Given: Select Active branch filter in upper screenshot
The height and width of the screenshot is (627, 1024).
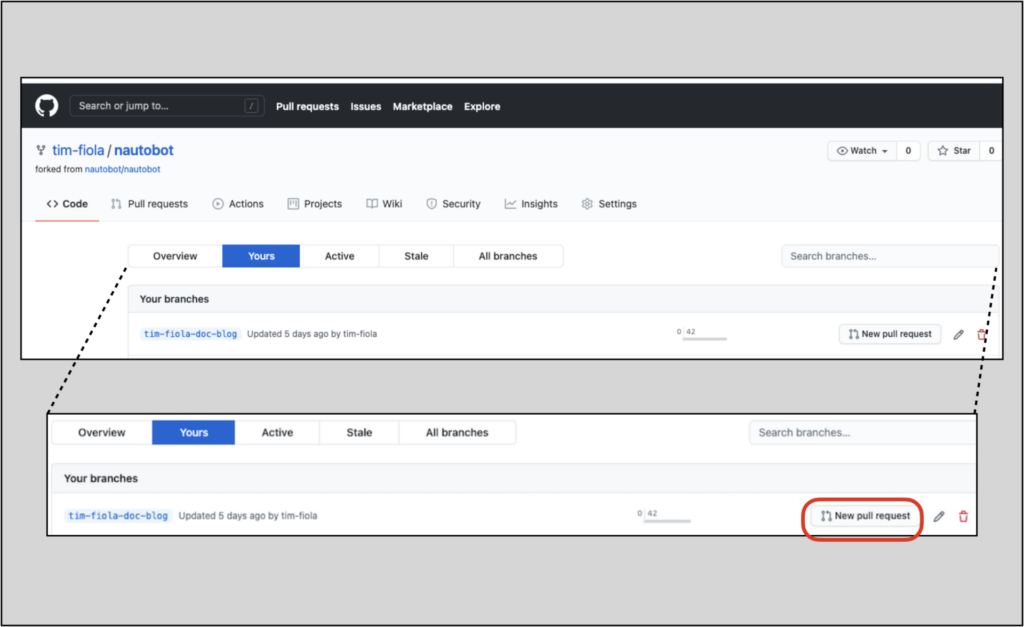Looking at the screenshot, I should [340, 256].
